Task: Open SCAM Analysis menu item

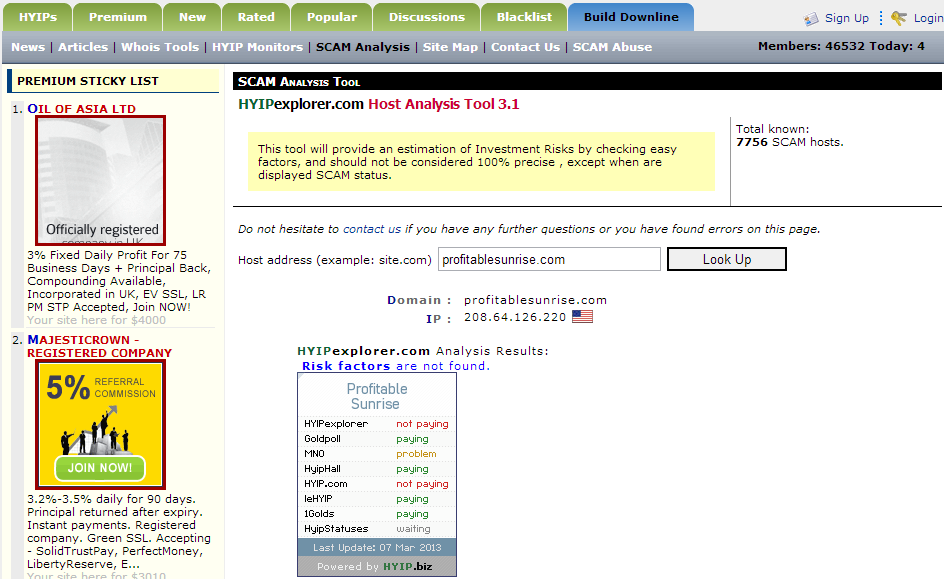Action: (x=362, y=47)
